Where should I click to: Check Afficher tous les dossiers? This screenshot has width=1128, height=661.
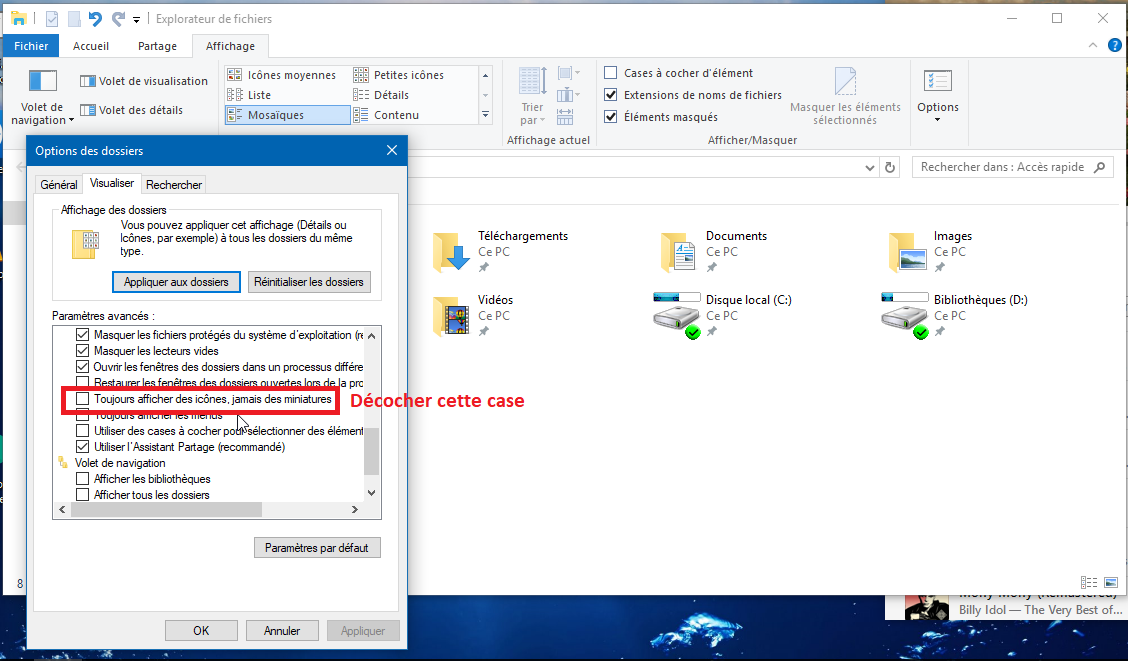[83, 495]
